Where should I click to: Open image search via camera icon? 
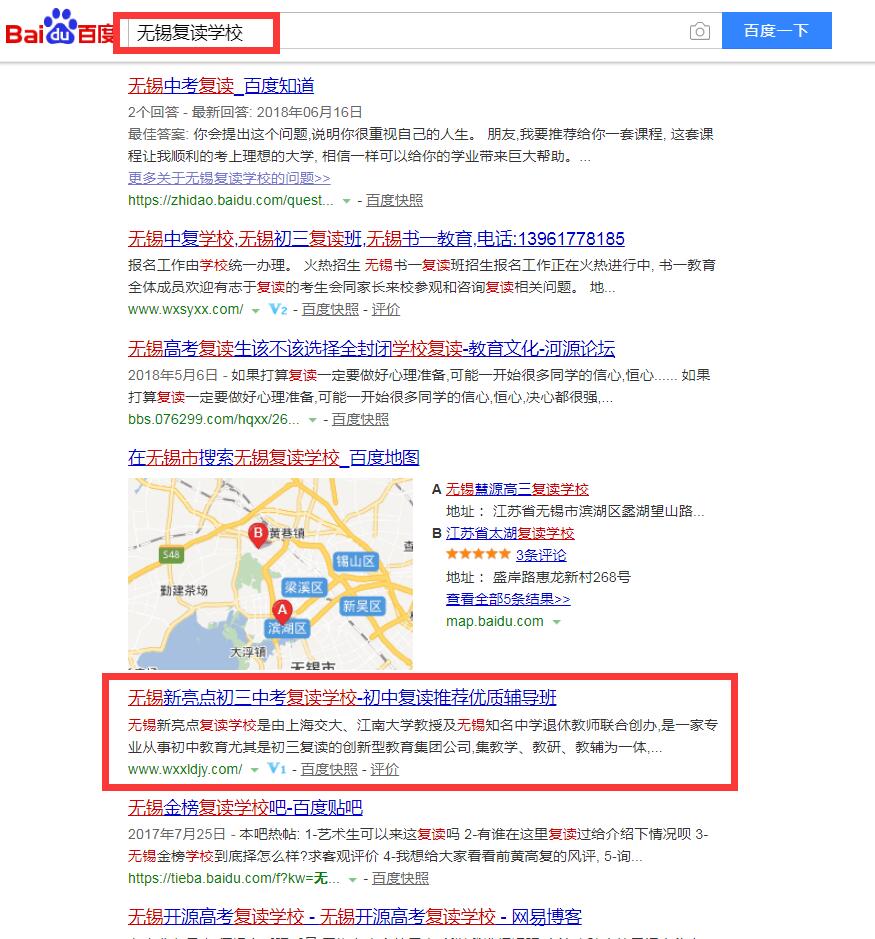coord(700,32)
